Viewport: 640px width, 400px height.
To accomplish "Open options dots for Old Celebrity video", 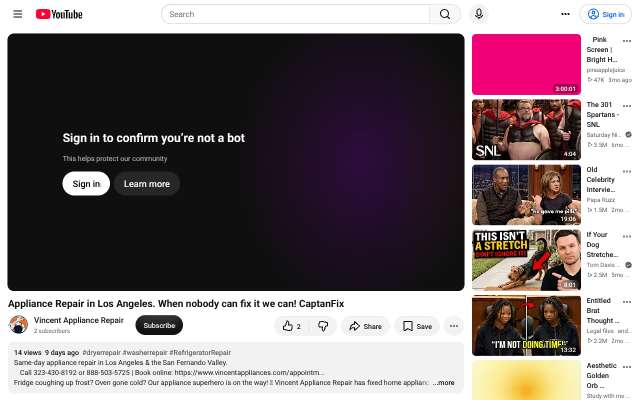I will (627, 171).
